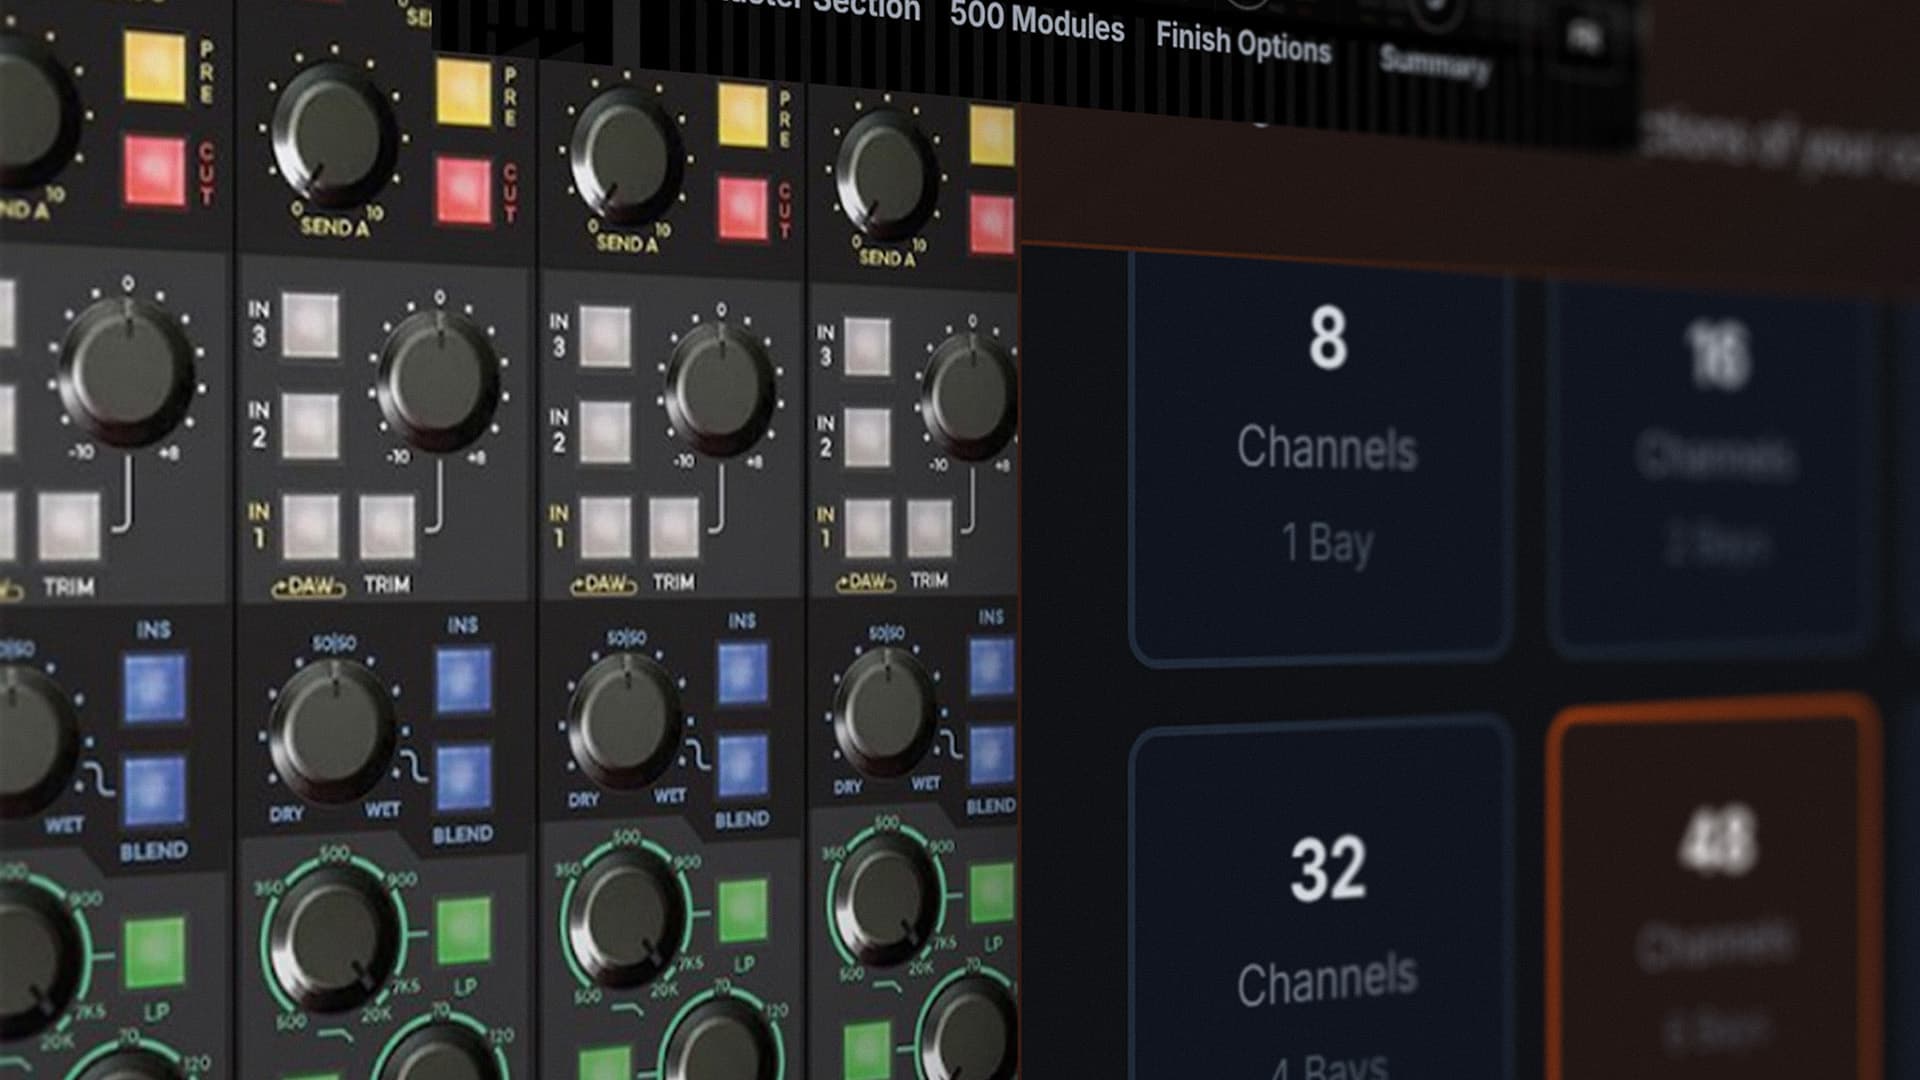Enable INS on the third channel strip
Image resolution: width=1920 pixels, height=1080 pixels.
pos(742,673)
